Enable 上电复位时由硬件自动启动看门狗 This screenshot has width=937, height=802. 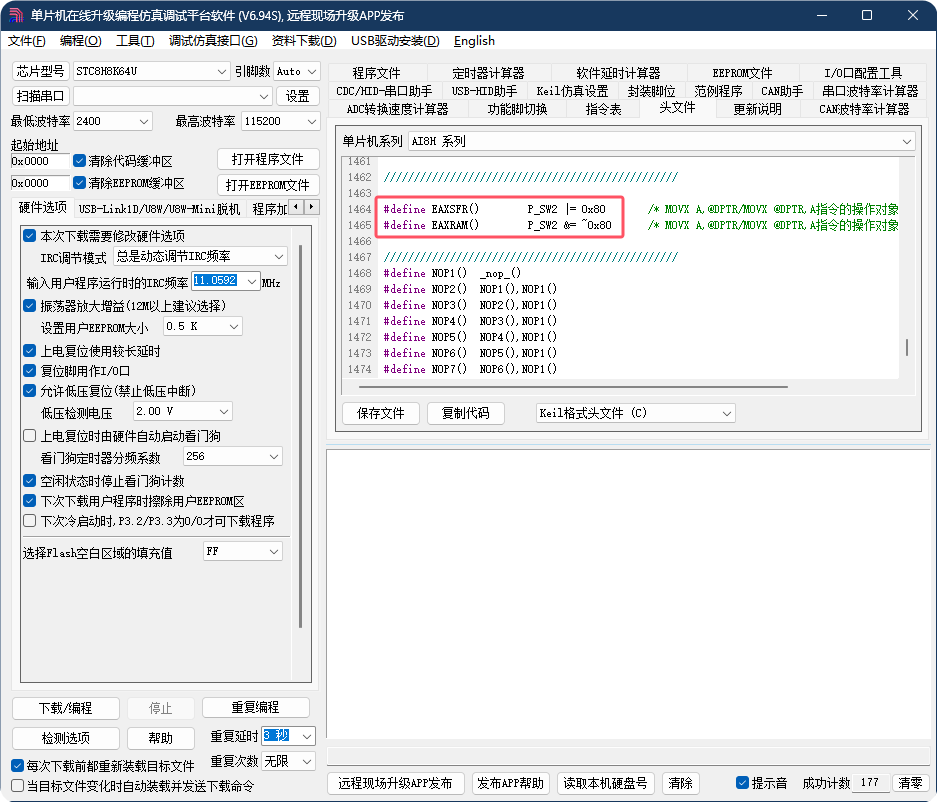29,436
